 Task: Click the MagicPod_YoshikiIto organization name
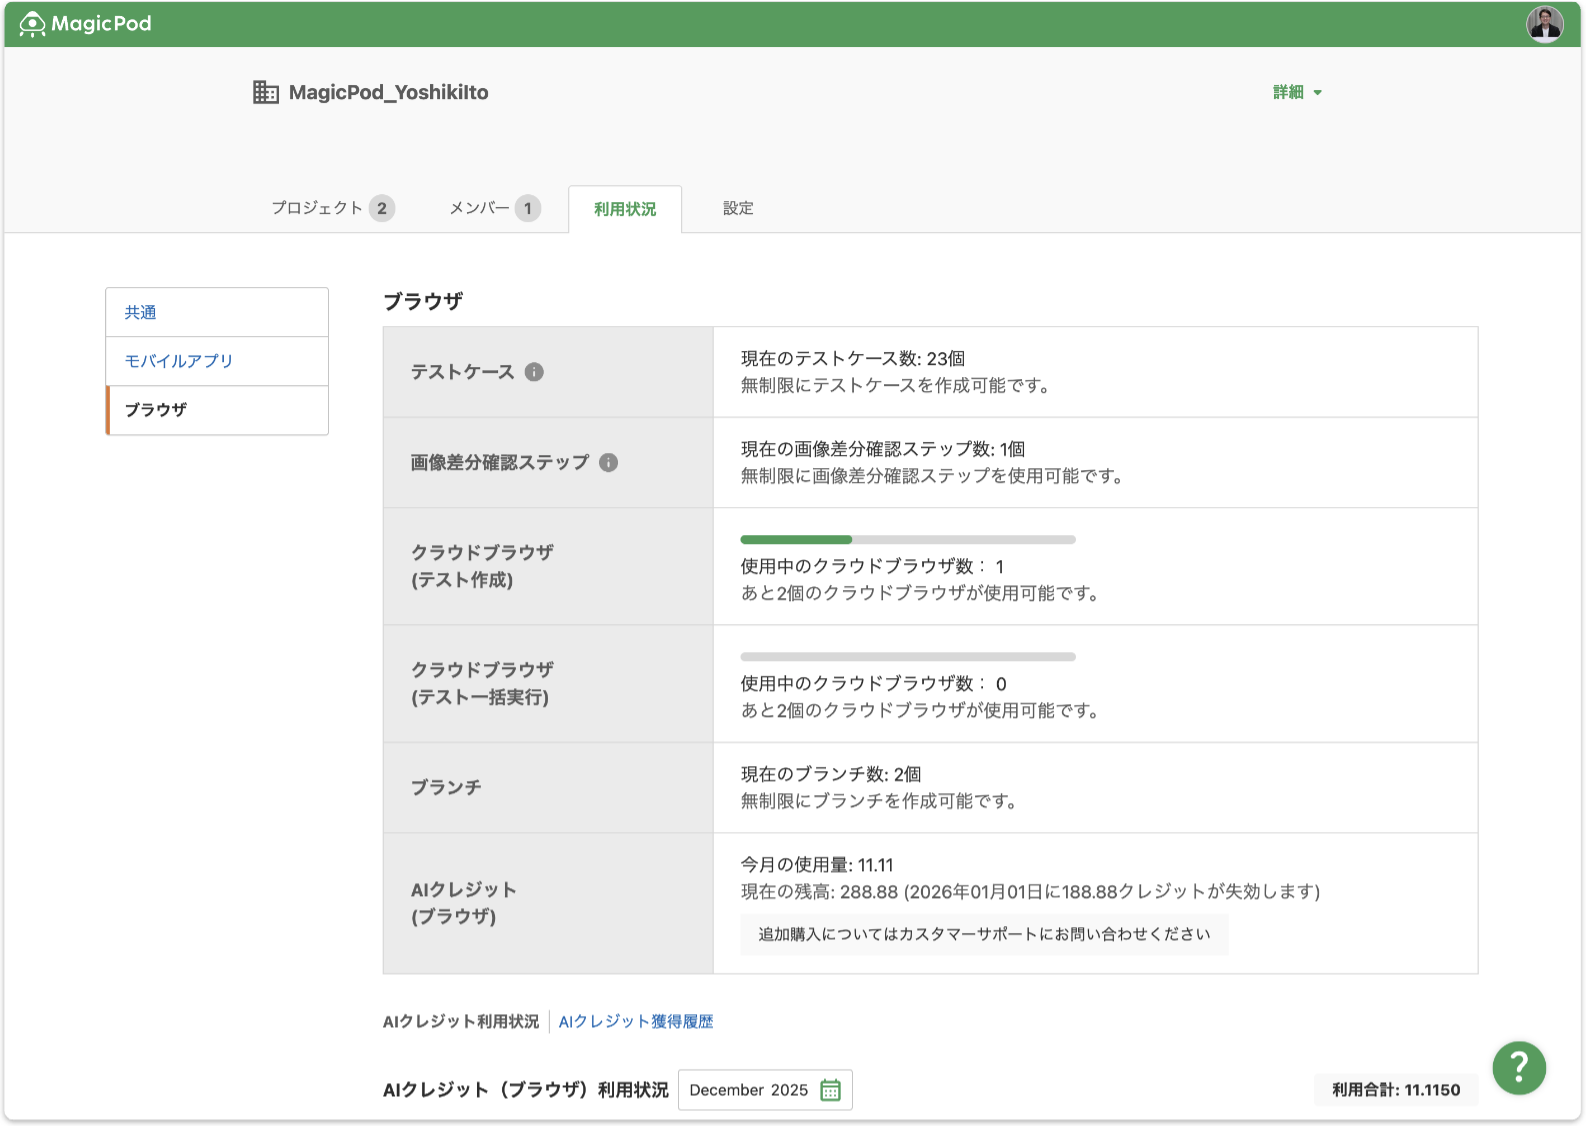(388, 92)
